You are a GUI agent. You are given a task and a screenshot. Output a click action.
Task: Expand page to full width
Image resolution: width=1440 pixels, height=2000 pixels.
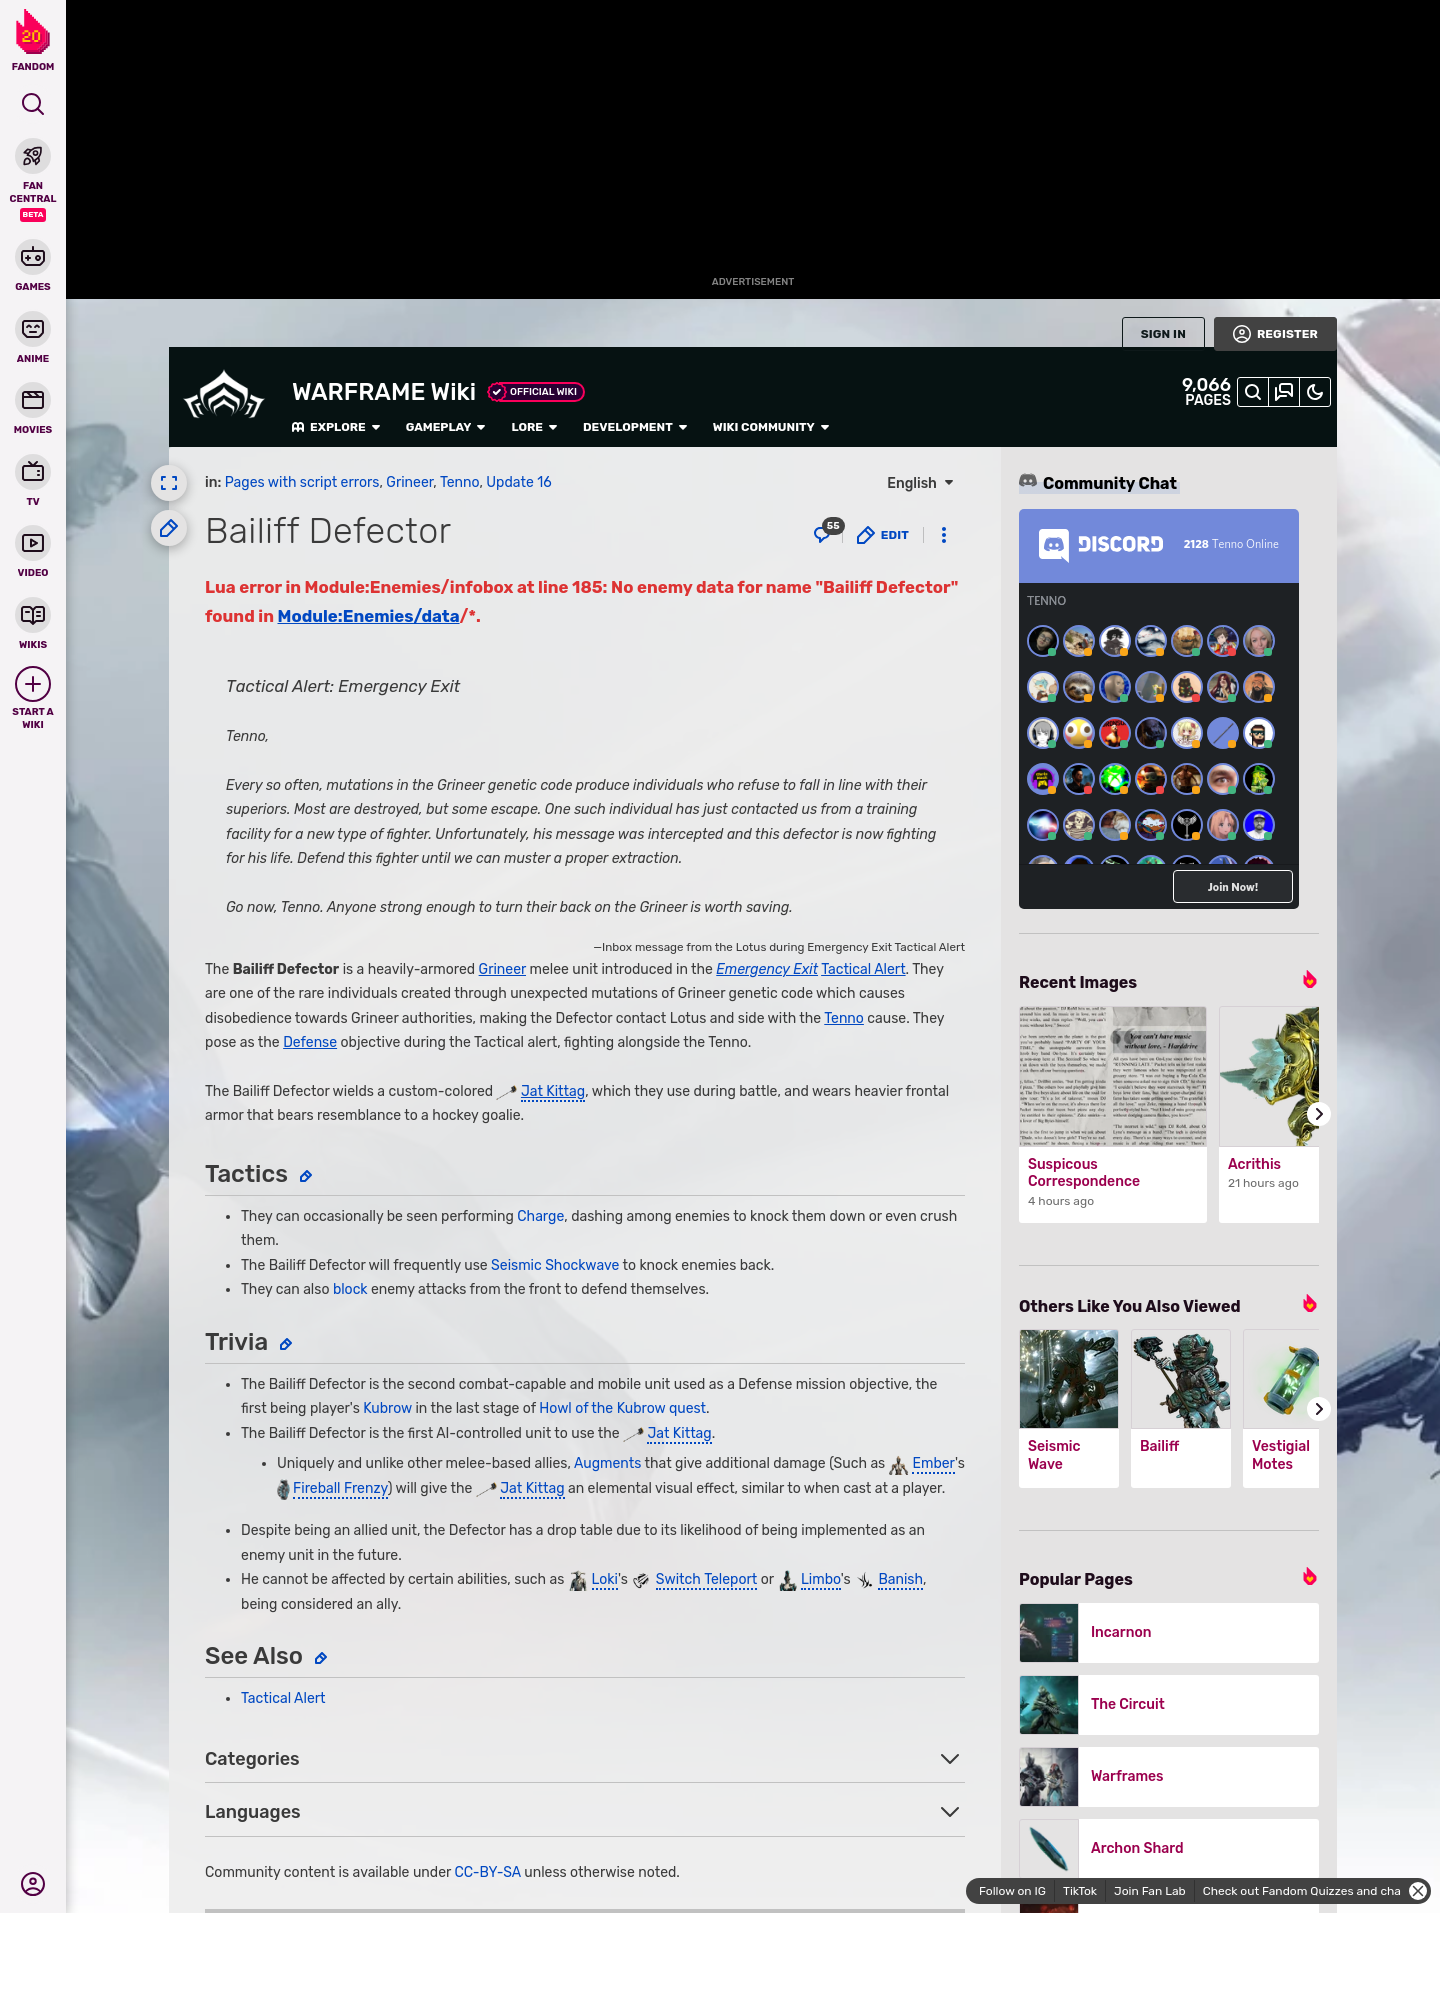tap(169, 483)
